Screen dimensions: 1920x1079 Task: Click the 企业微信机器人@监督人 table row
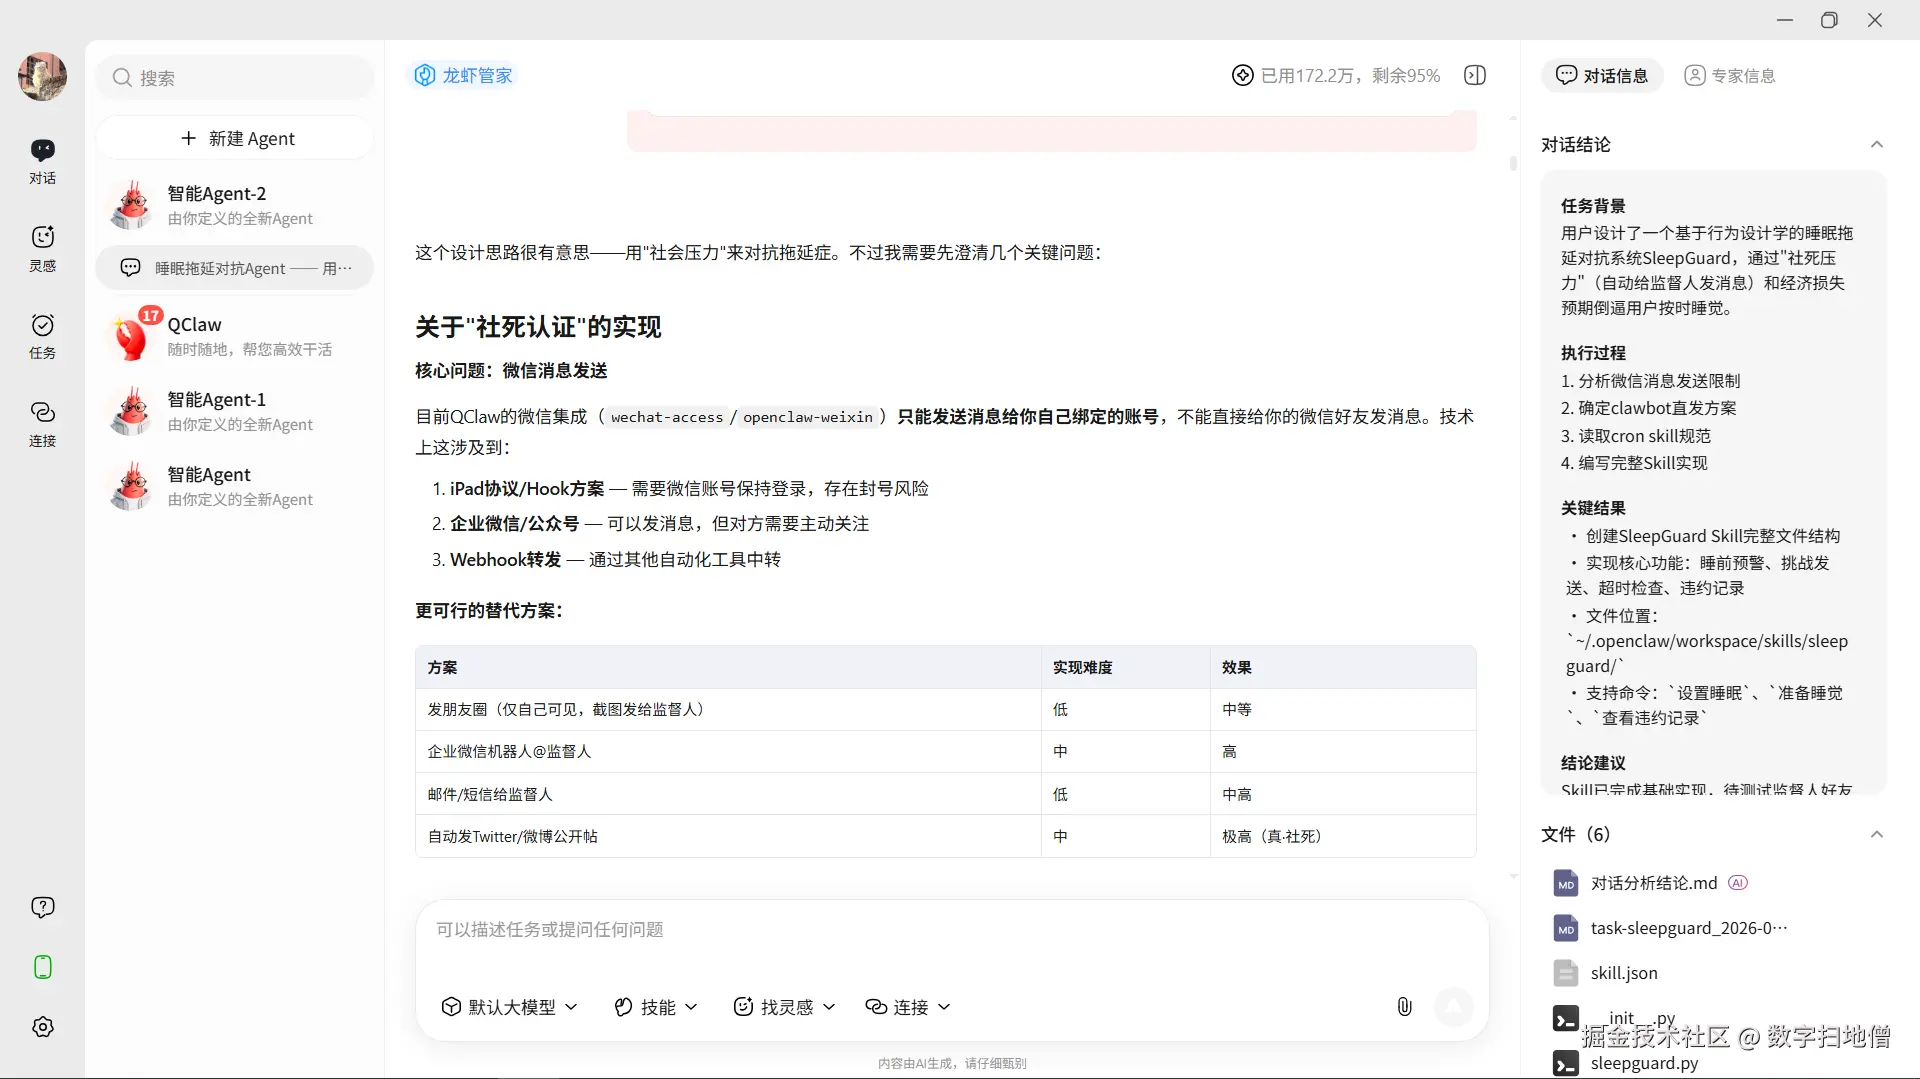tap(945, 752)
